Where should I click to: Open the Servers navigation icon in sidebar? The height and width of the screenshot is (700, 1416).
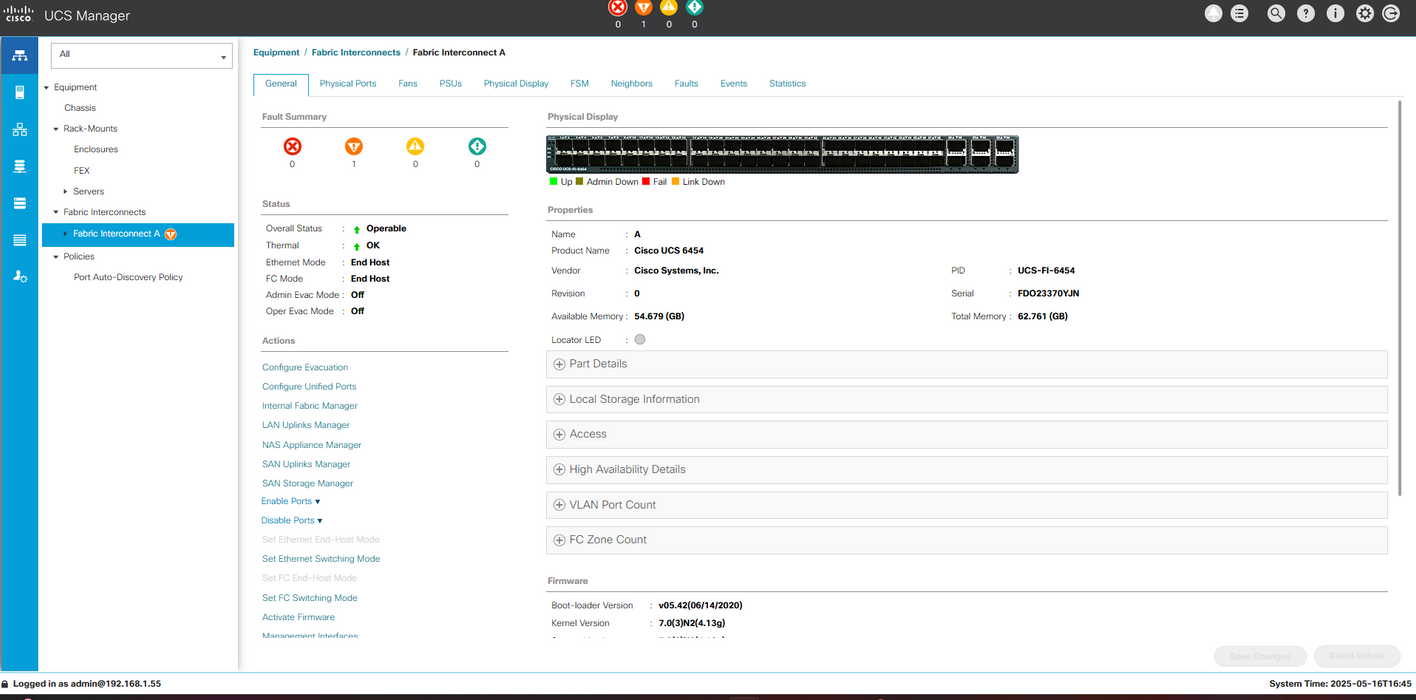point(19,92)
